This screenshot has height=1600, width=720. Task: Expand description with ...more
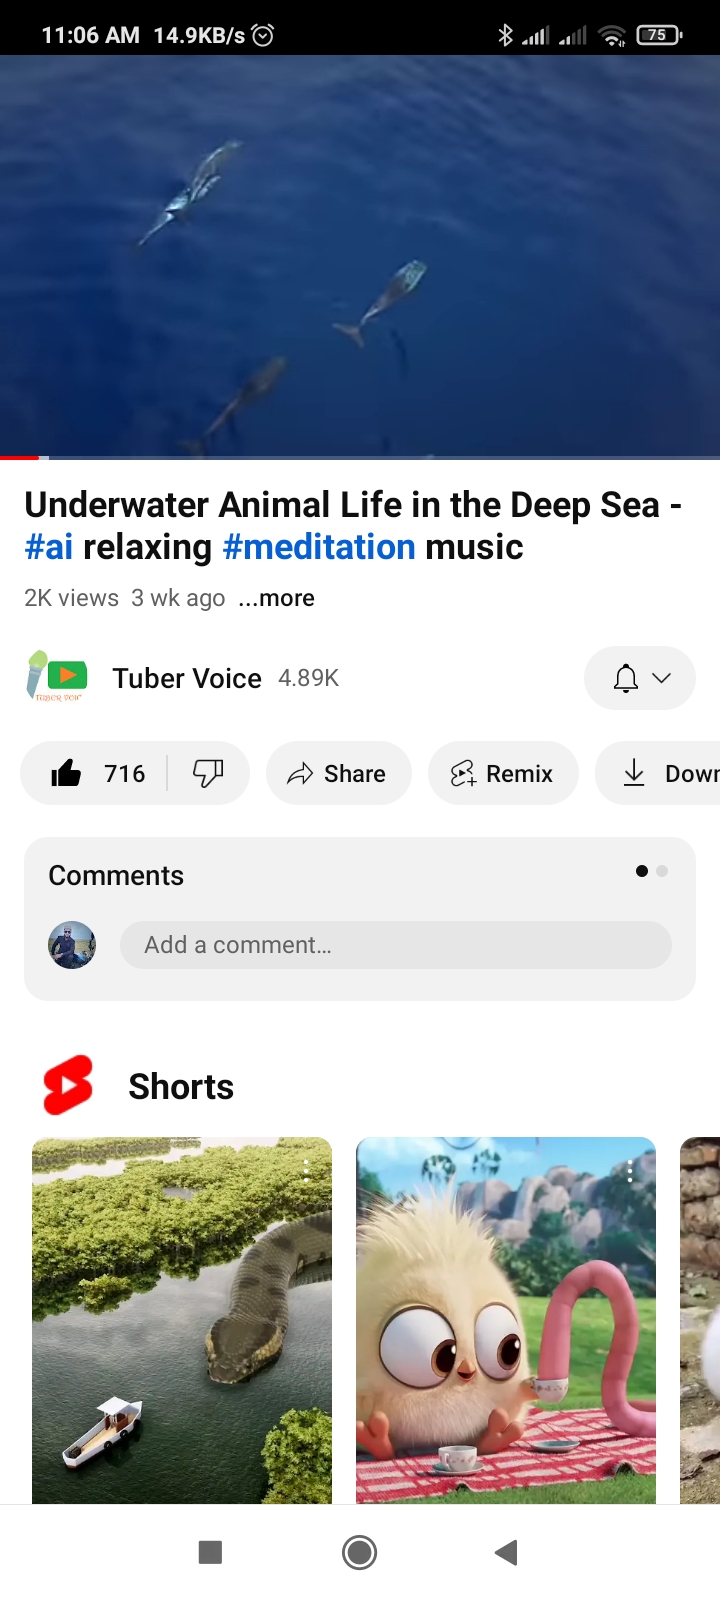point(276,598)
